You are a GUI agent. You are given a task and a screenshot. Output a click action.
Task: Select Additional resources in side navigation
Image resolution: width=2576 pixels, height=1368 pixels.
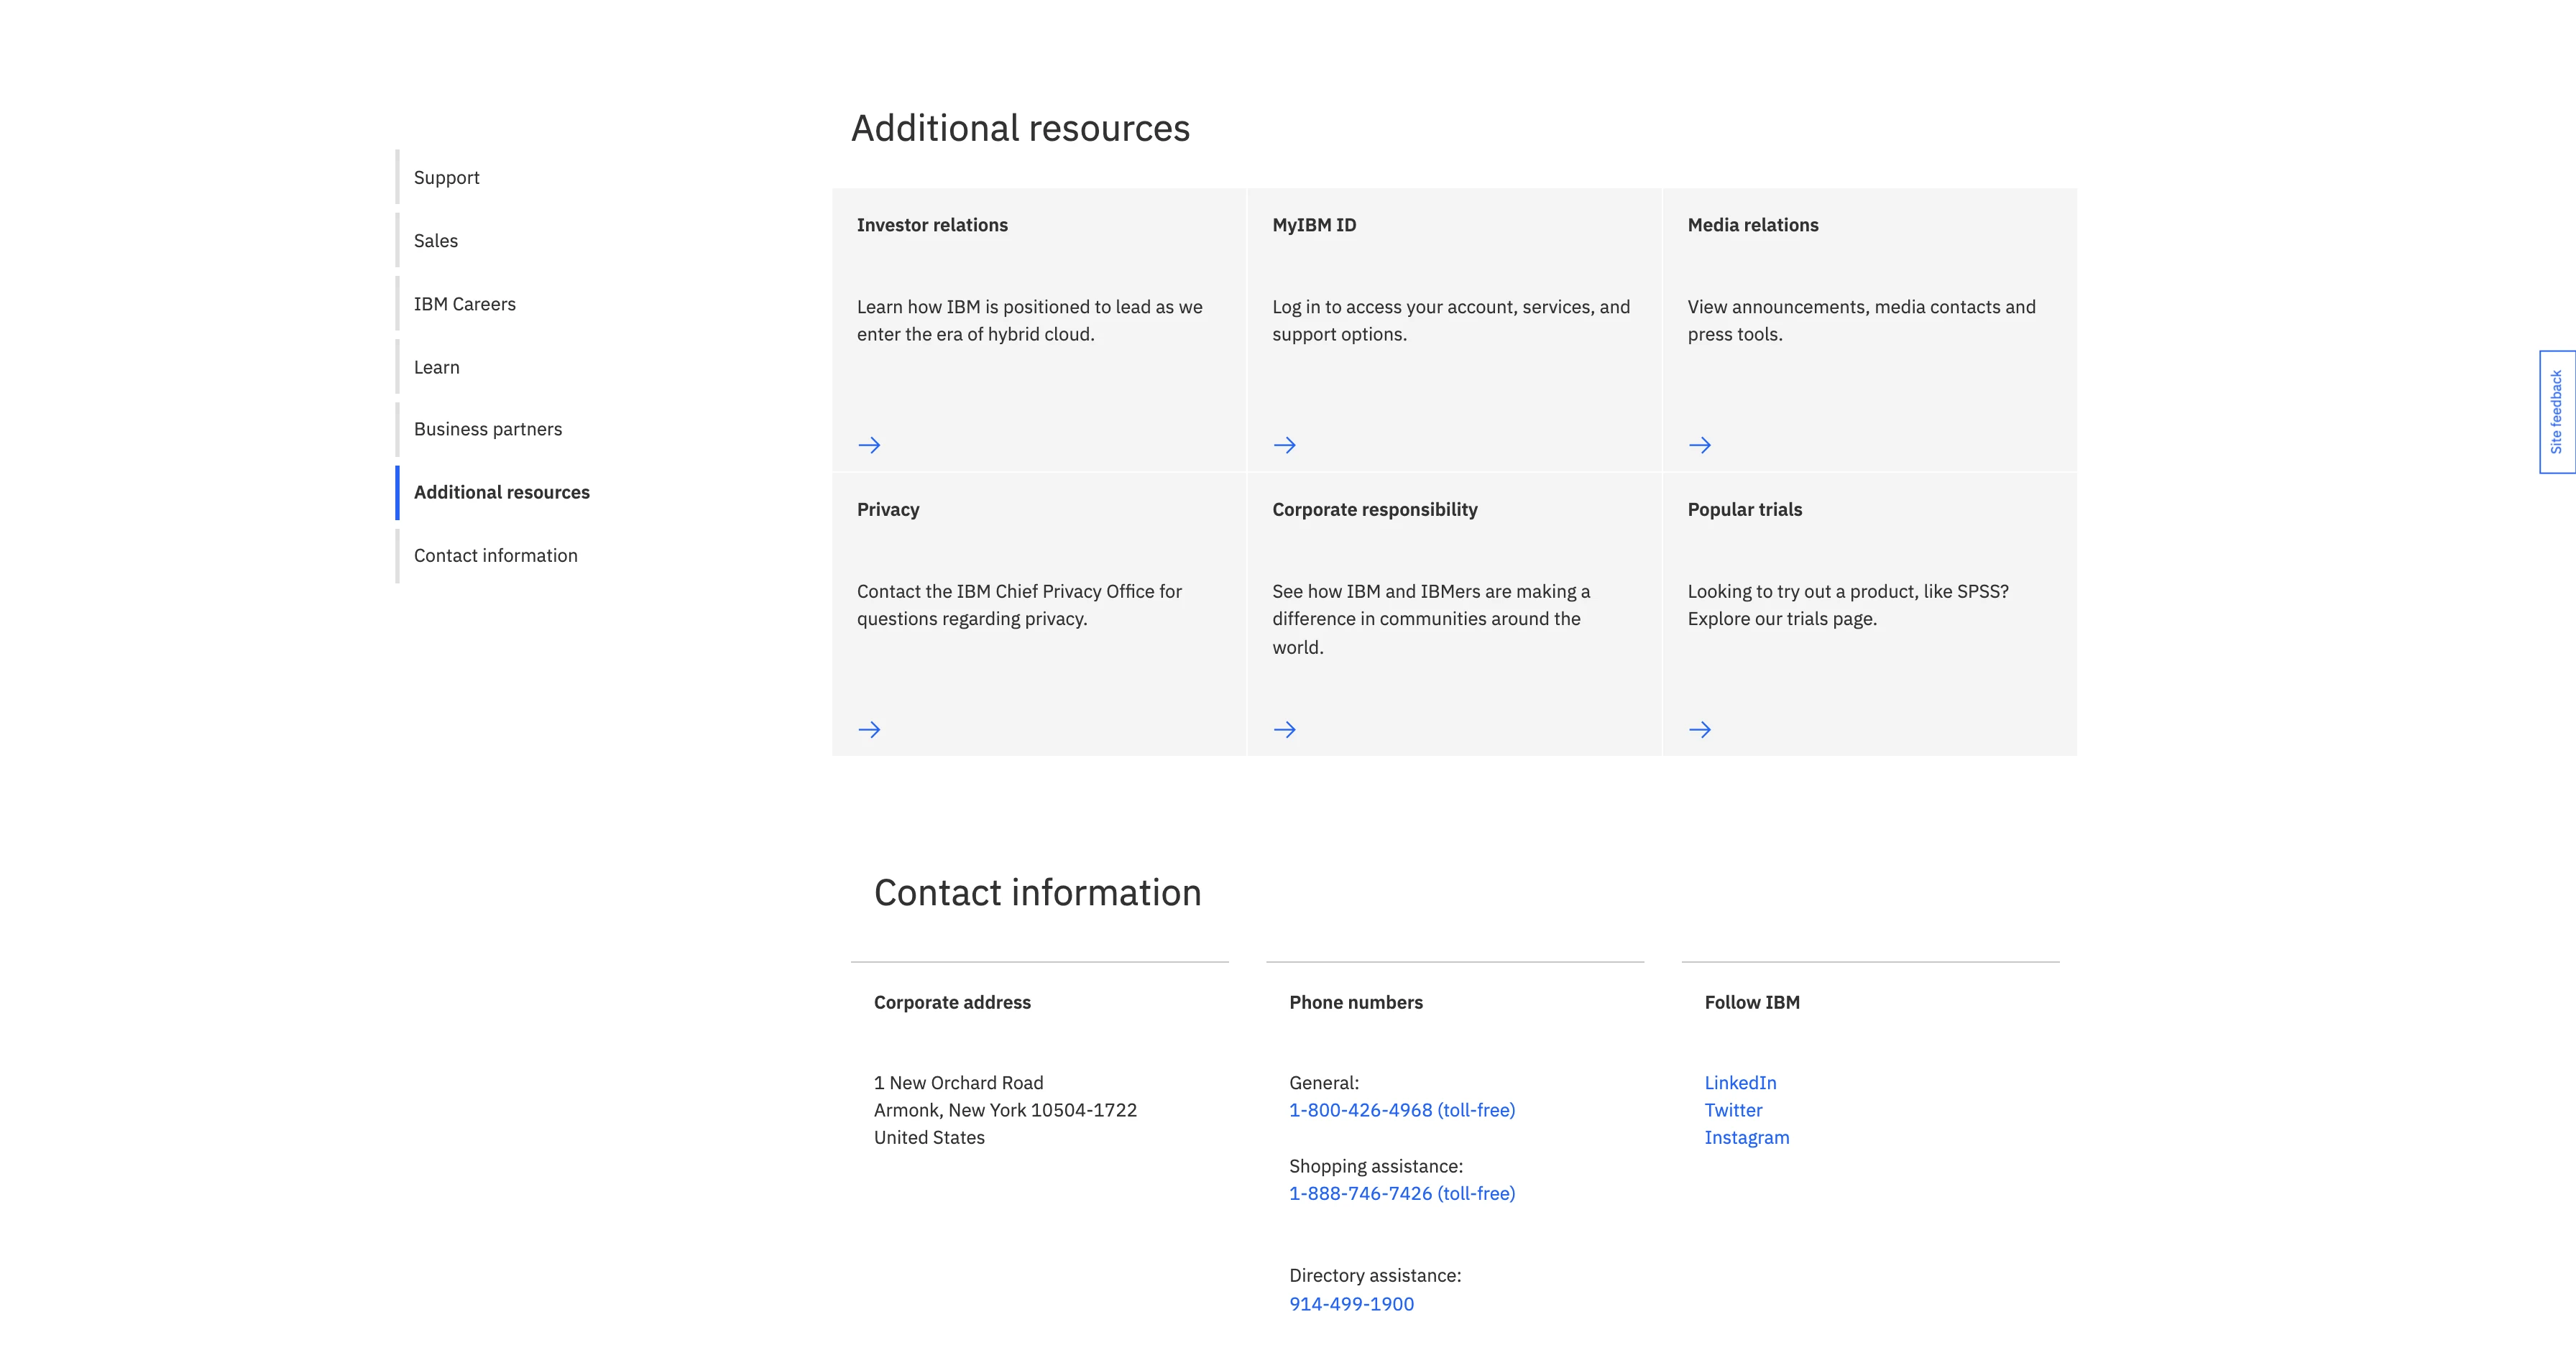(502, 492)
